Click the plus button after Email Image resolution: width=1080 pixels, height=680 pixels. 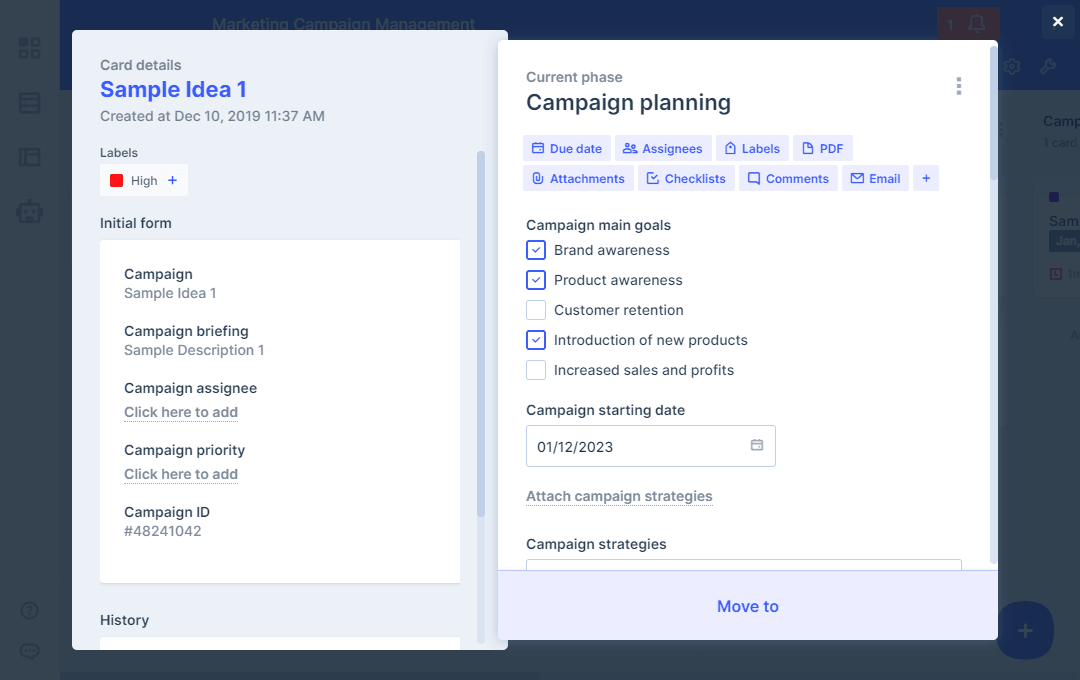(926, 178)
